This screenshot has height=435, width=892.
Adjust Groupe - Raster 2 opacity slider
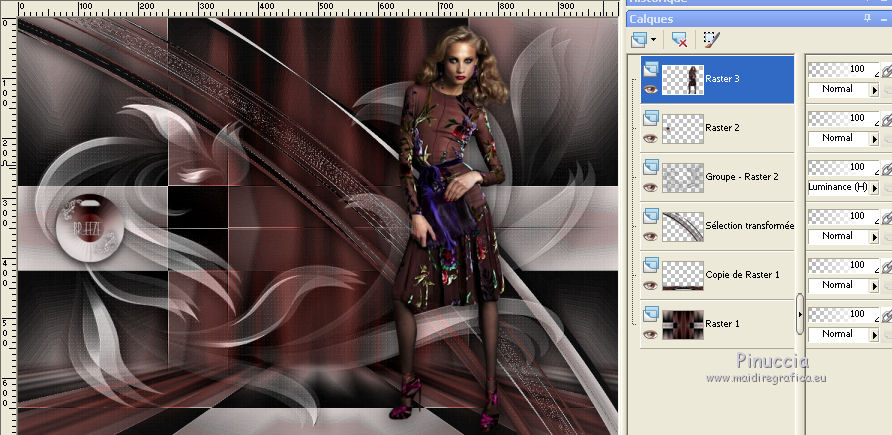pos(843,168)
